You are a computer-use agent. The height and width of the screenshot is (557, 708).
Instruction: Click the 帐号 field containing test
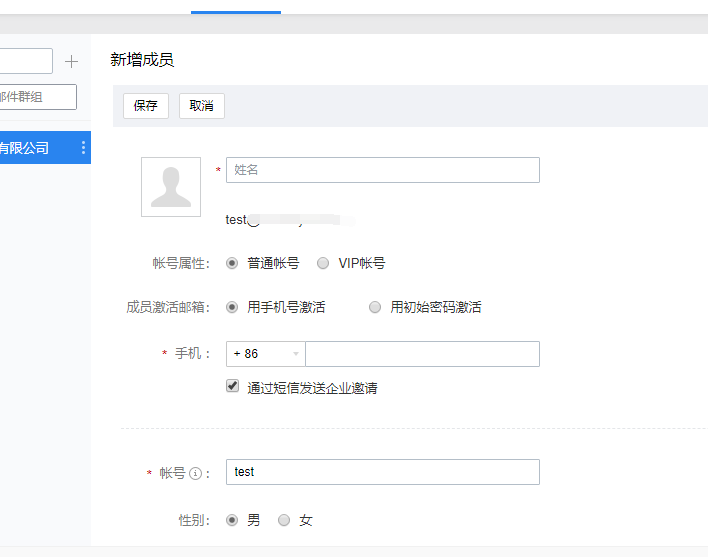coord(382,472)
